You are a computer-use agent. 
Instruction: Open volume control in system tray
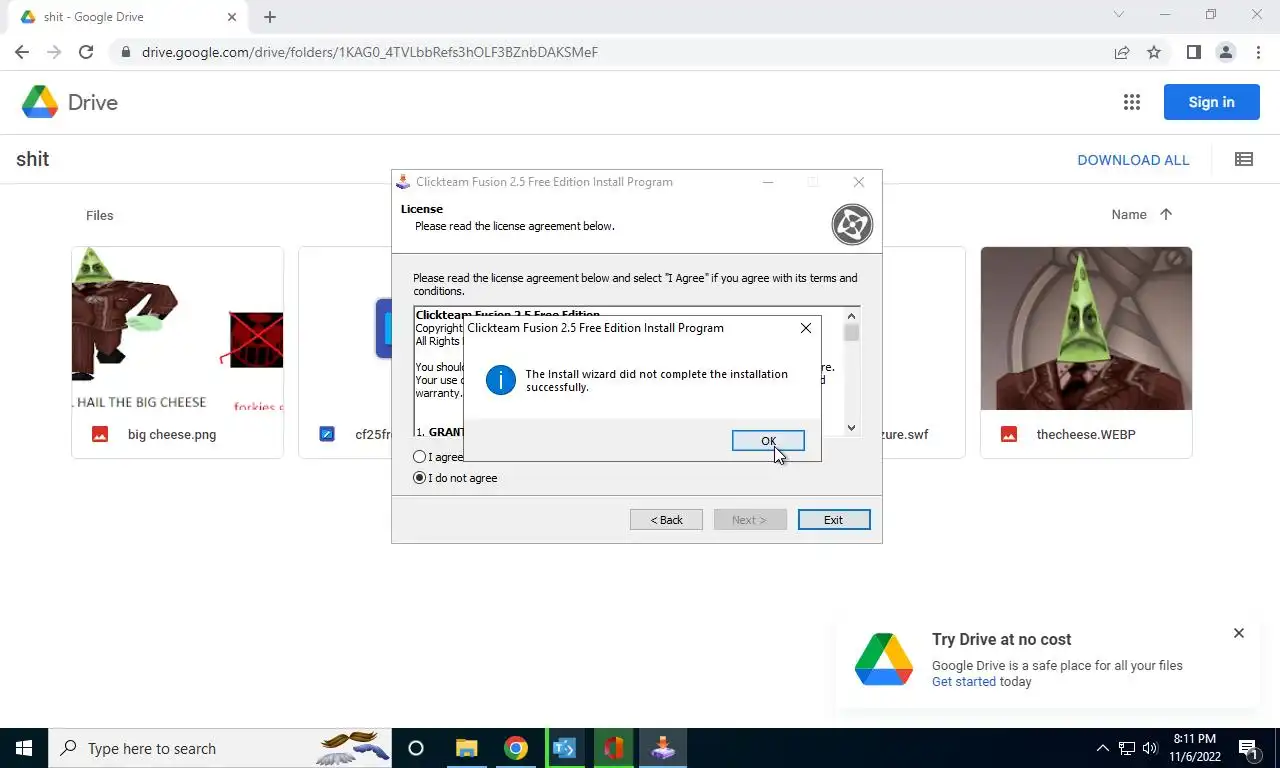1150,748
